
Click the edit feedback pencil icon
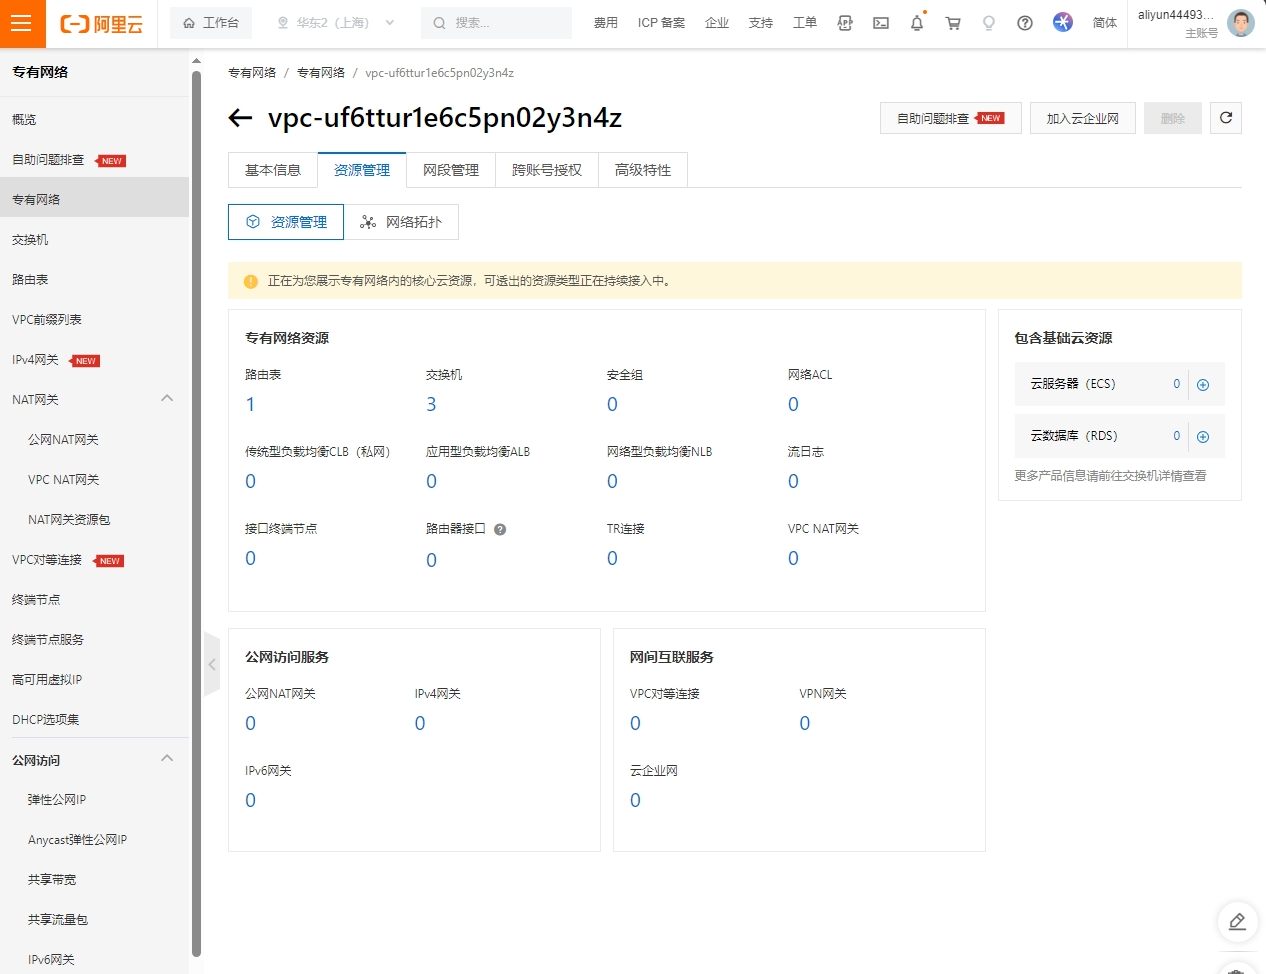click(1237, 921)
